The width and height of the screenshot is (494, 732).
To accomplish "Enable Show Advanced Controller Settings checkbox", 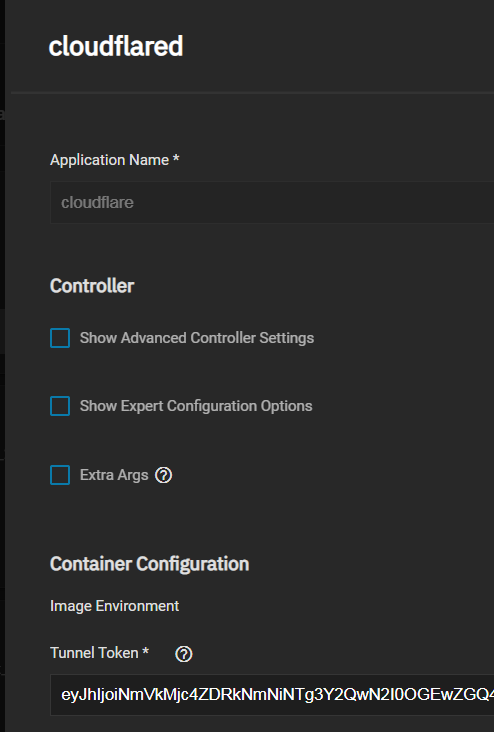I will 60,338.
